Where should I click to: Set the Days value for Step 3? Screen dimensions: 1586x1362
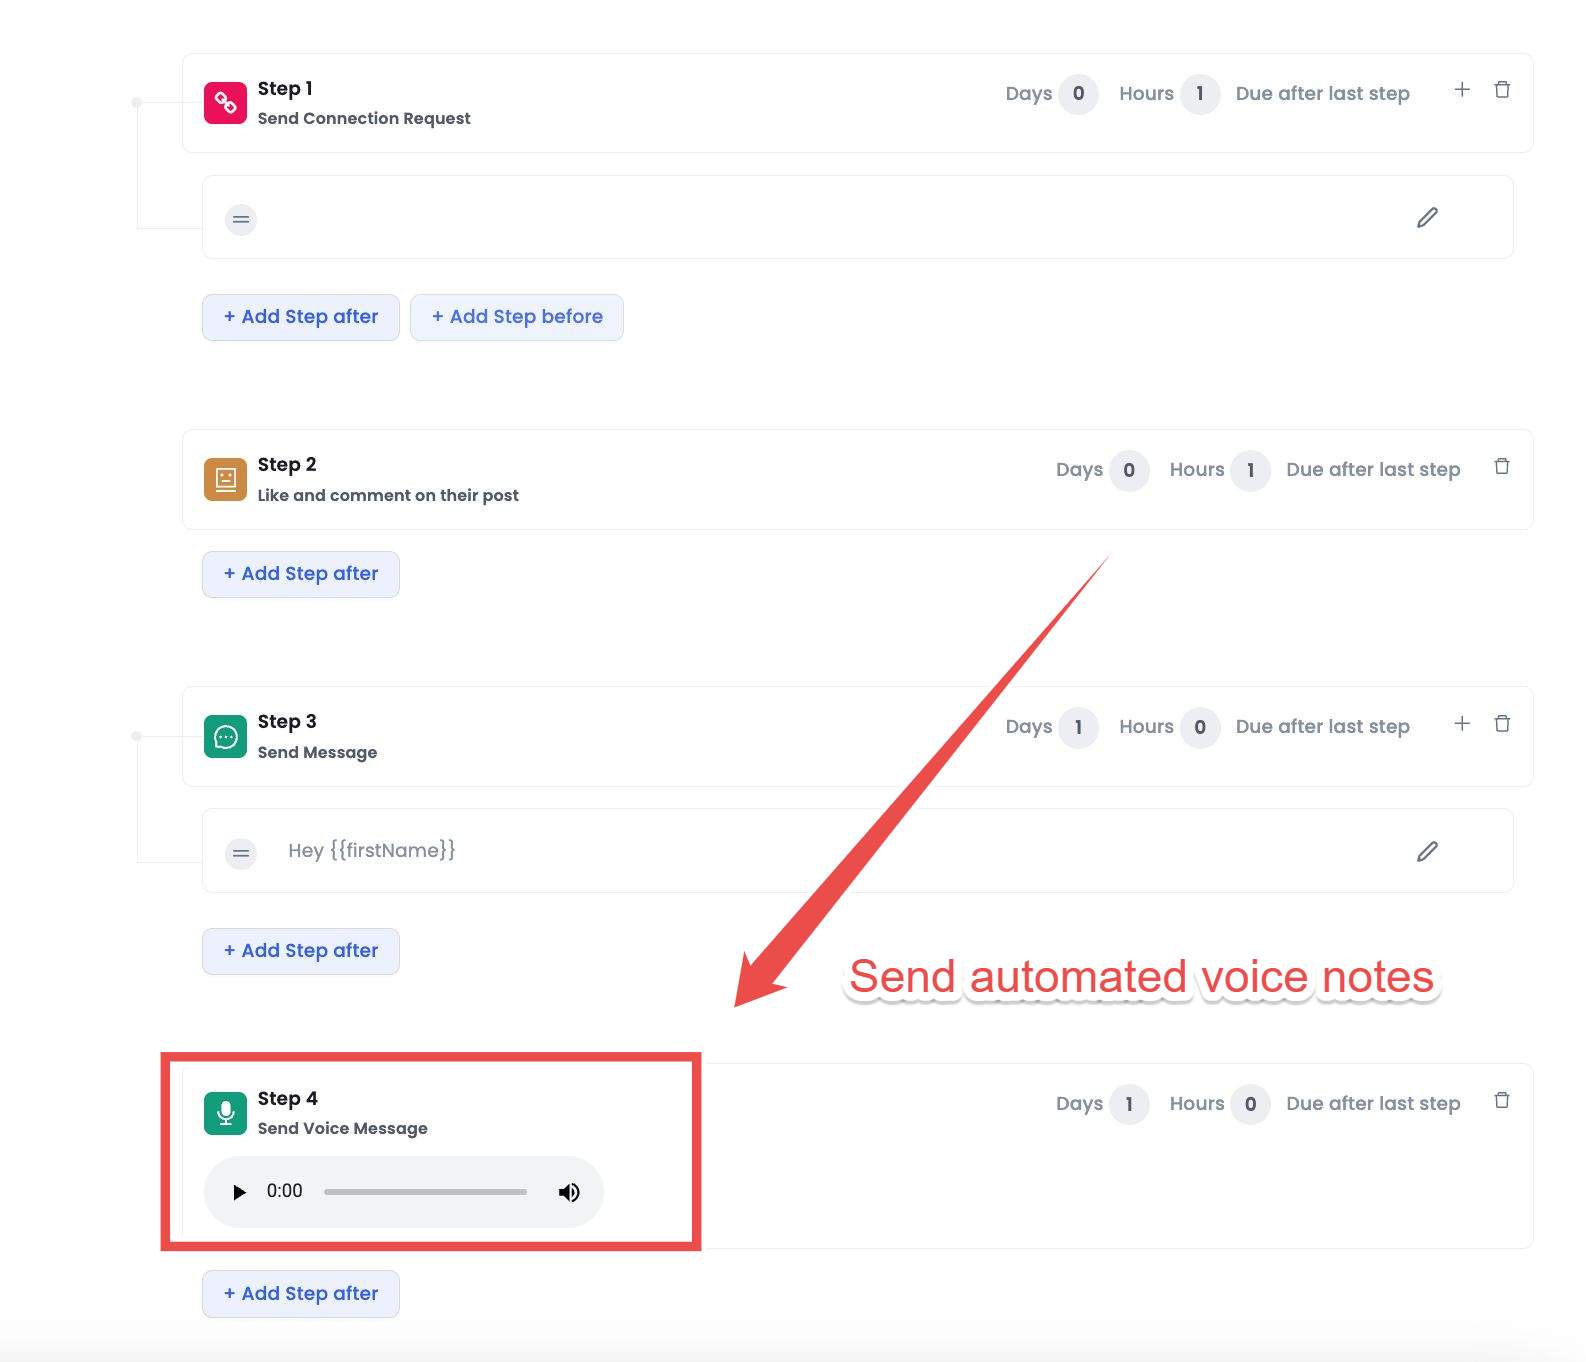point(1078,727)
